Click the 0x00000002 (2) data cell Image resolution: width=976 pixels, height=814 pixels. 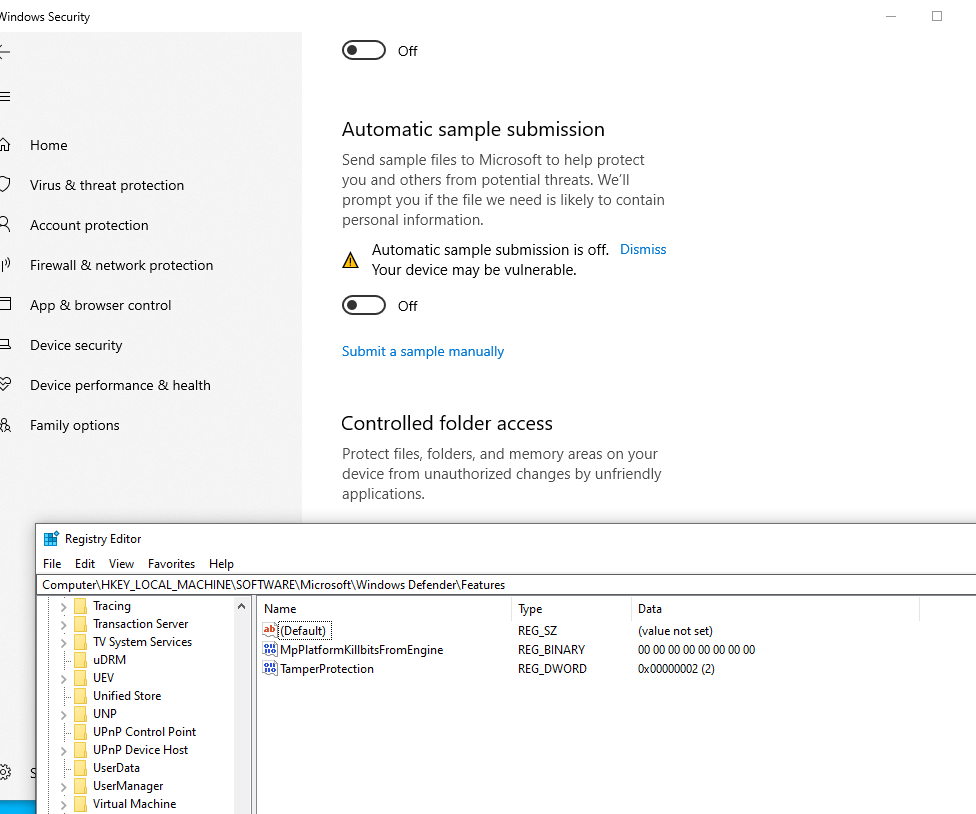676,668
